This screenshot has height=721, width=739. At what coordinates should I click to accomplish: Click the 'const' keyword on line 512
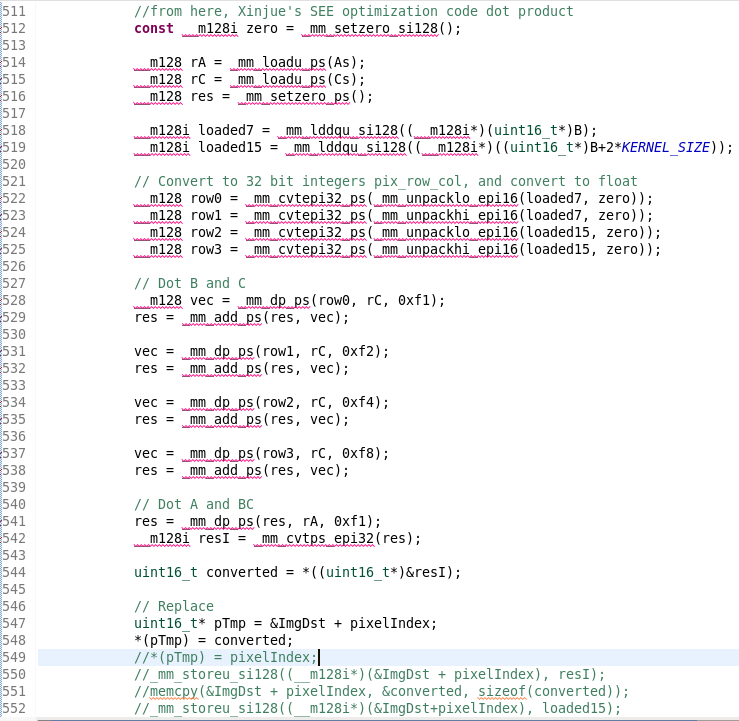[x=154, y=28]
